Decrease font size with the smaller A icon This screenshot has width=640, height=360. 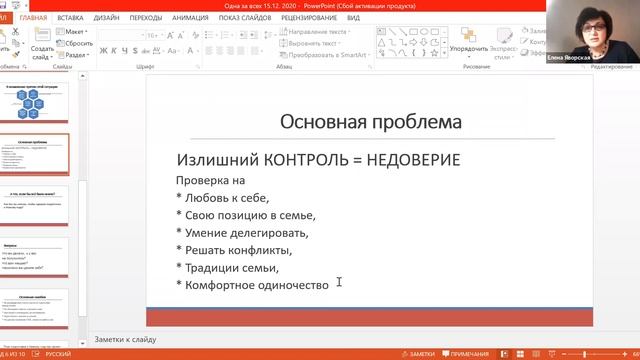(181, 36)
